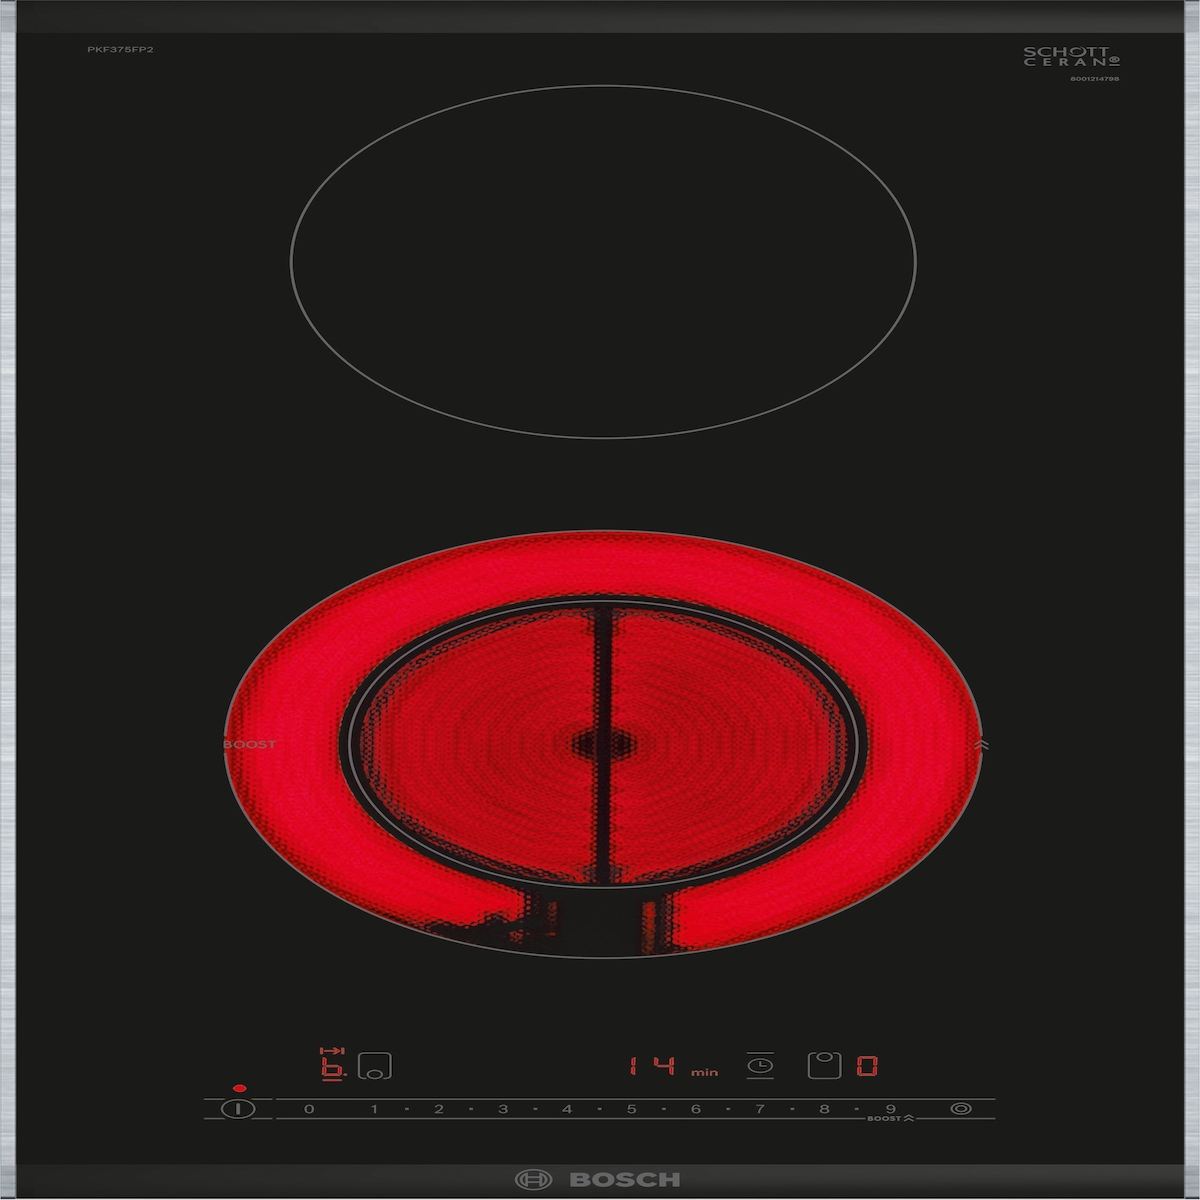Tap the timer clock icon
The height and width of the screenshot is (1200, 1200).
pyautogui.click(x=760, y=1066)
